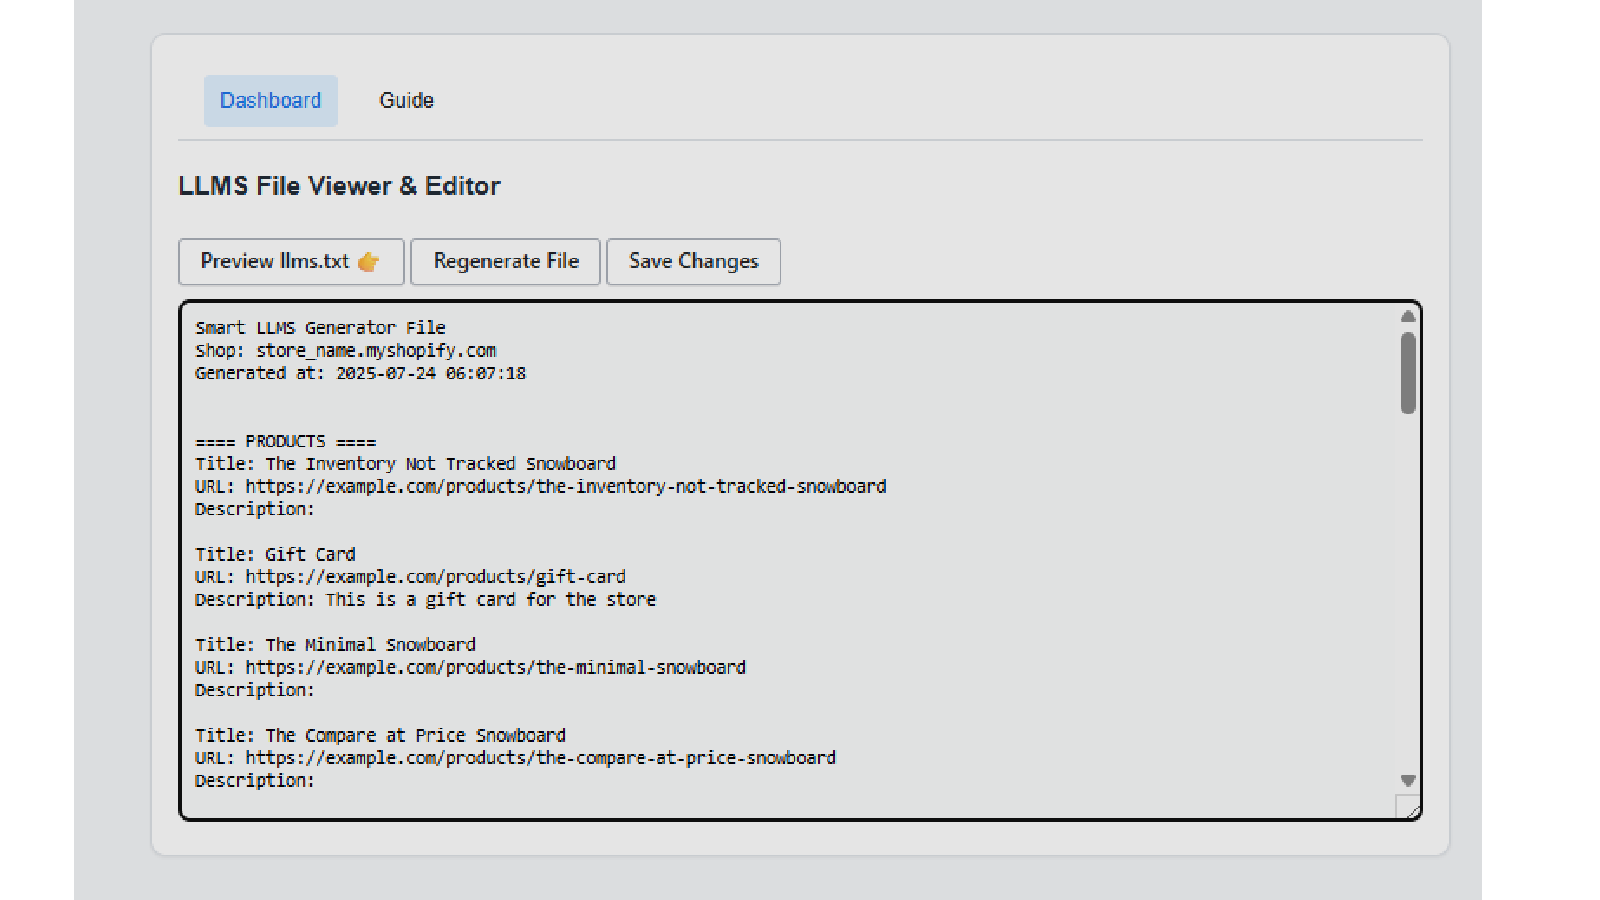Click the 'Shop: store_name.myshopify.com' line
The image size is (1600, 900).
tap(345, 351)
